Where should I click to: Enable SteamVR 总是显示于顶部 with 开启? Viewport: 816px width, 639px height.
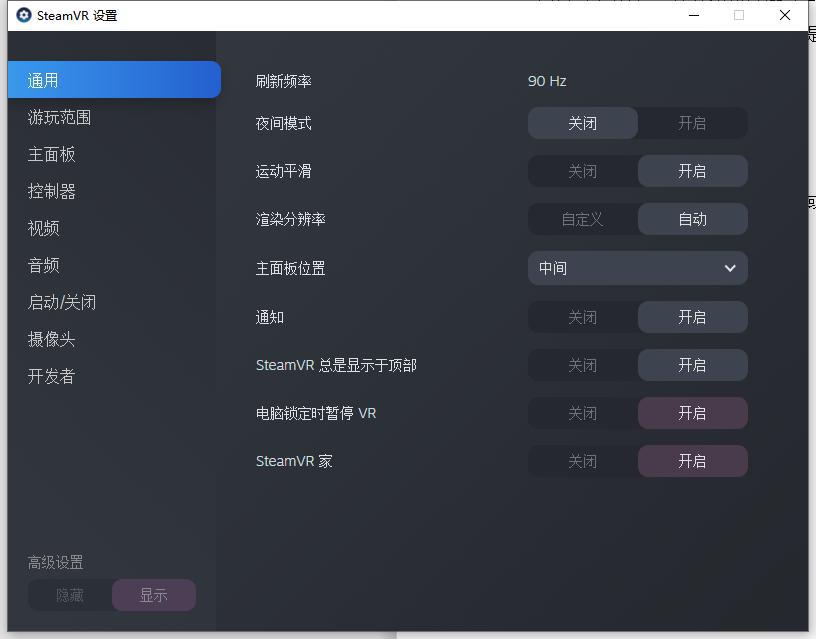pos(693,365)
